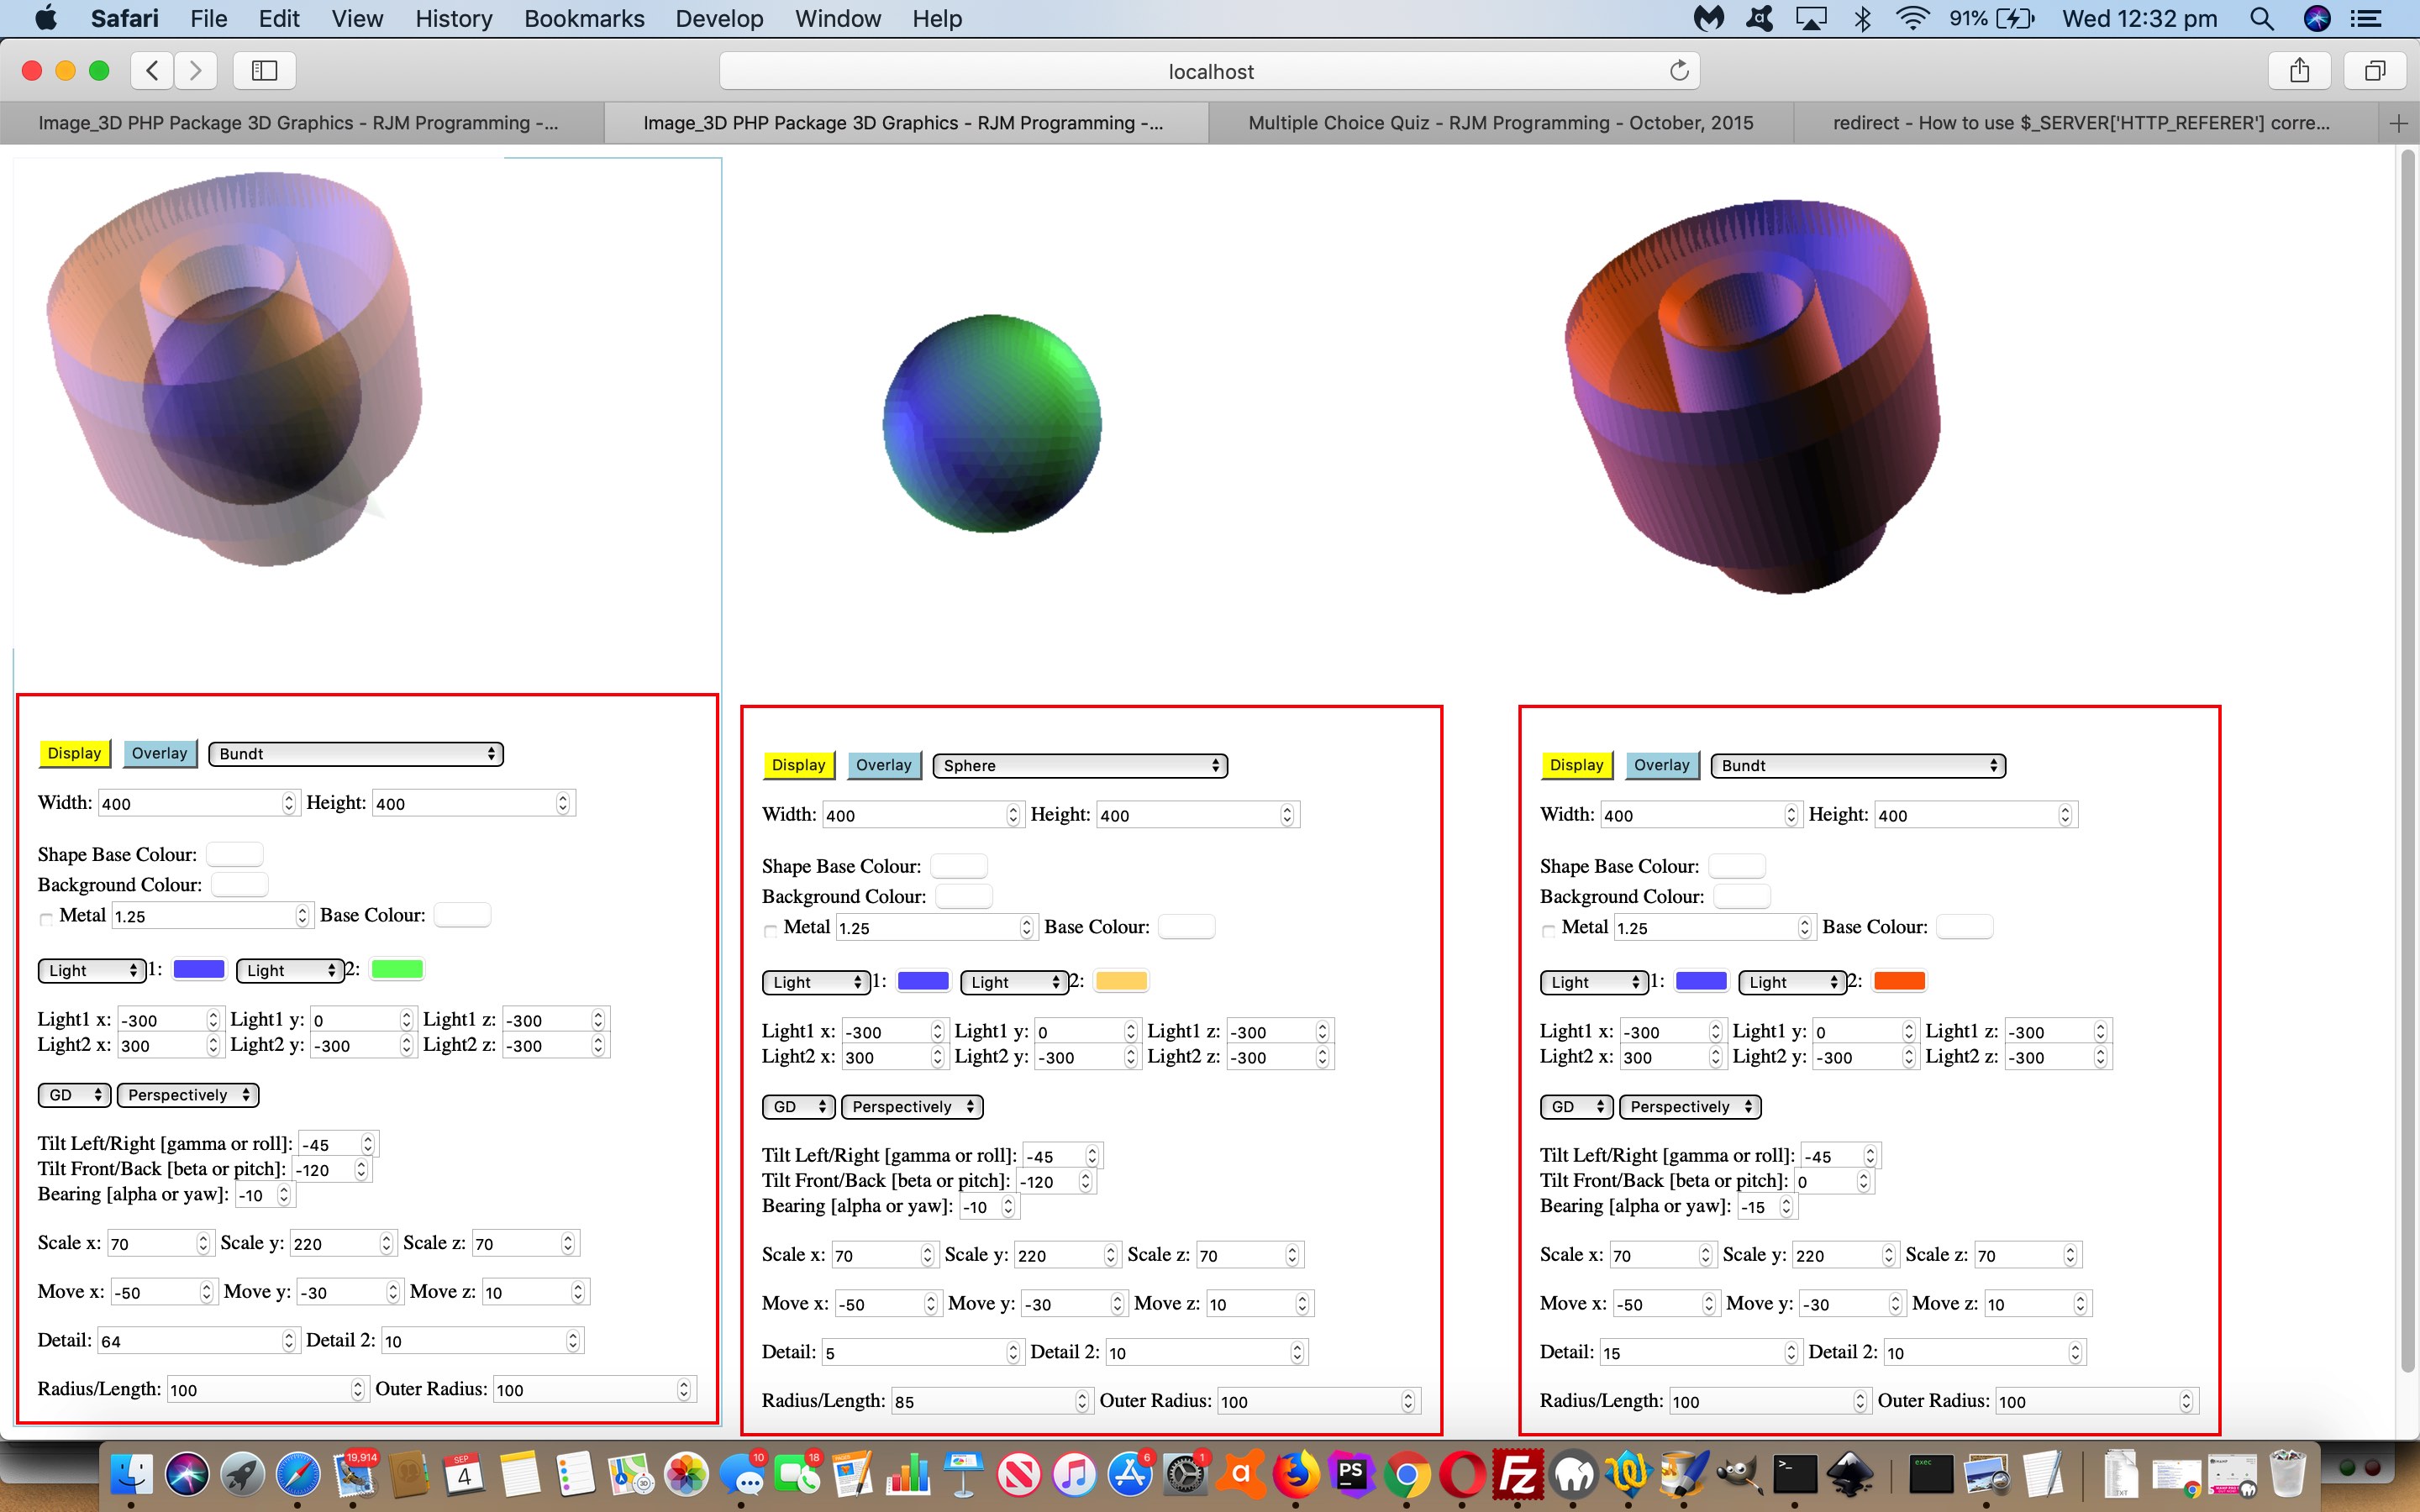Click the middle panel Display button
This screenshot has height=1512, width=2420.
798,765
